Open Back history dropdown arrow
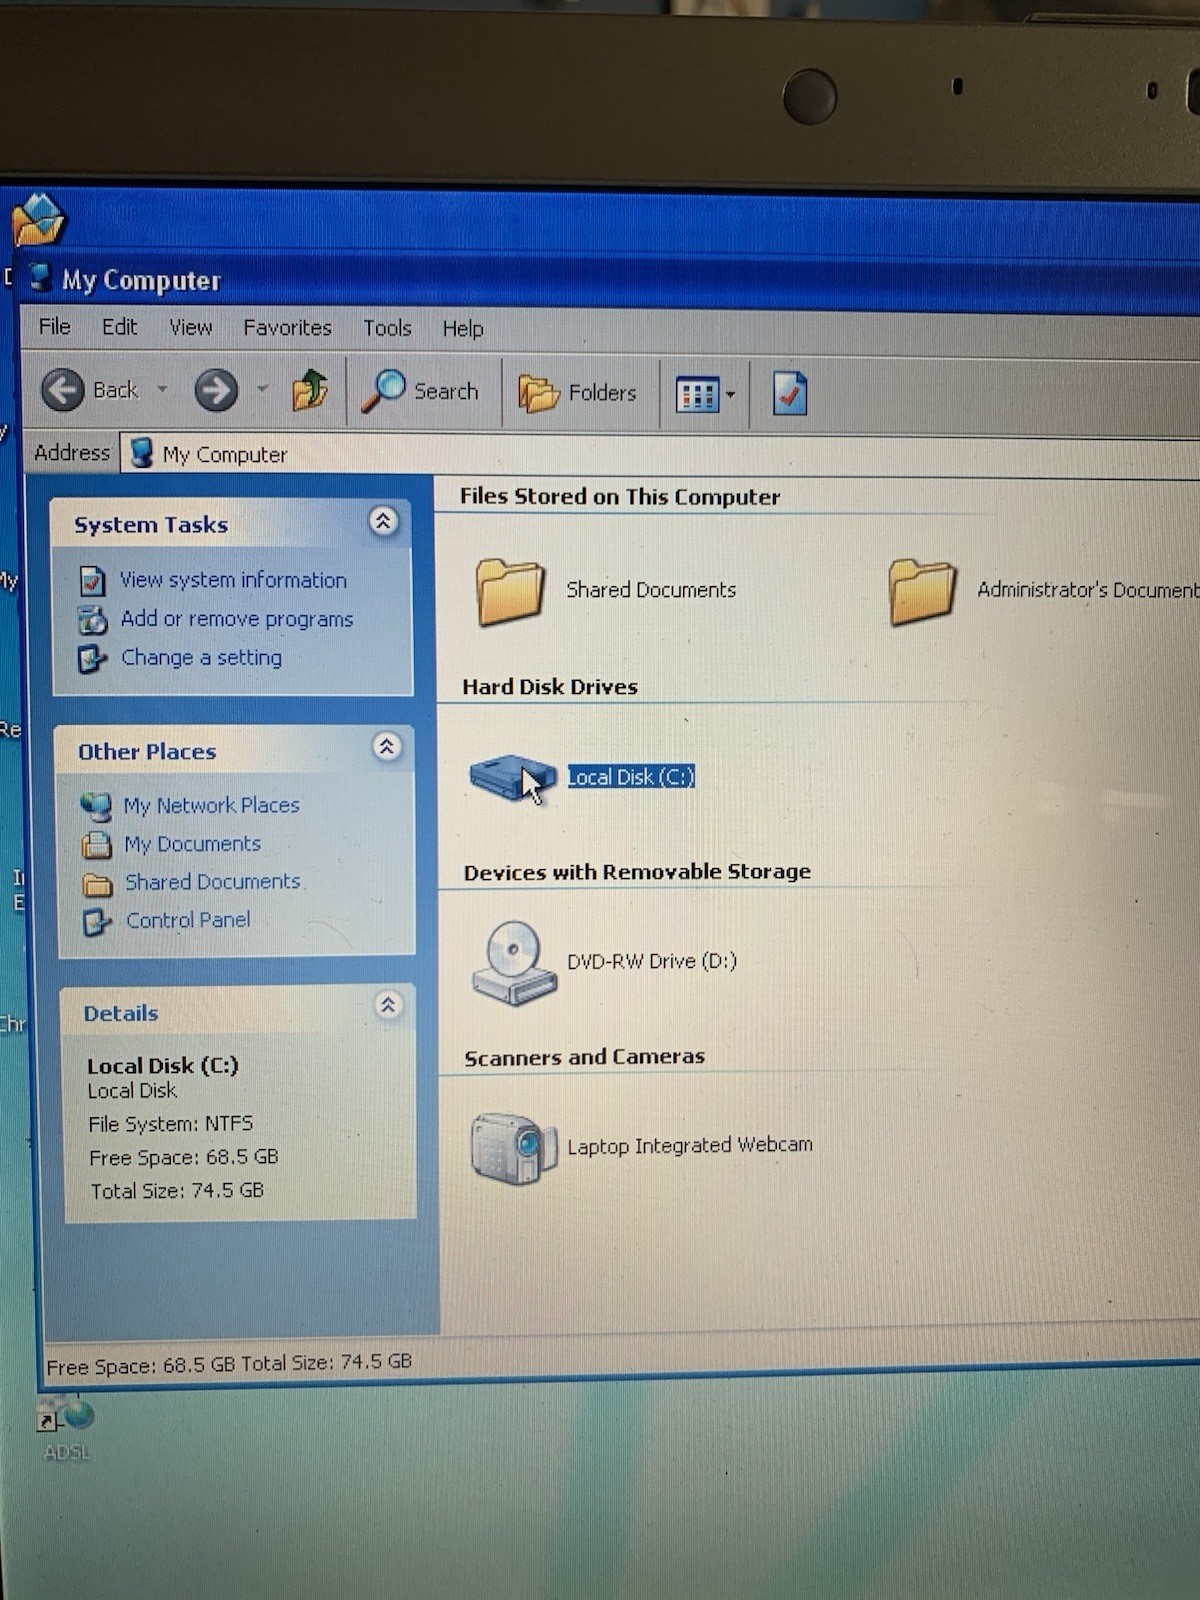The width and height of the screenshot is (1200, 1600). (x=162, y=390)
